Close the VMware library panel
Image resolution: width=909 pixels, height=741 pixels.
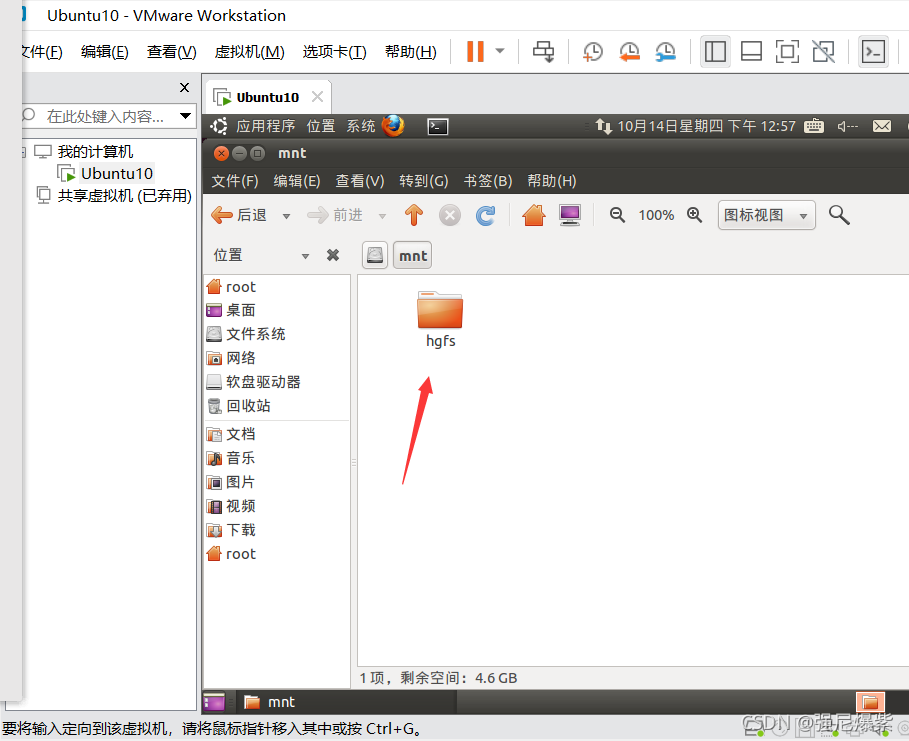(x=184, y=88)
